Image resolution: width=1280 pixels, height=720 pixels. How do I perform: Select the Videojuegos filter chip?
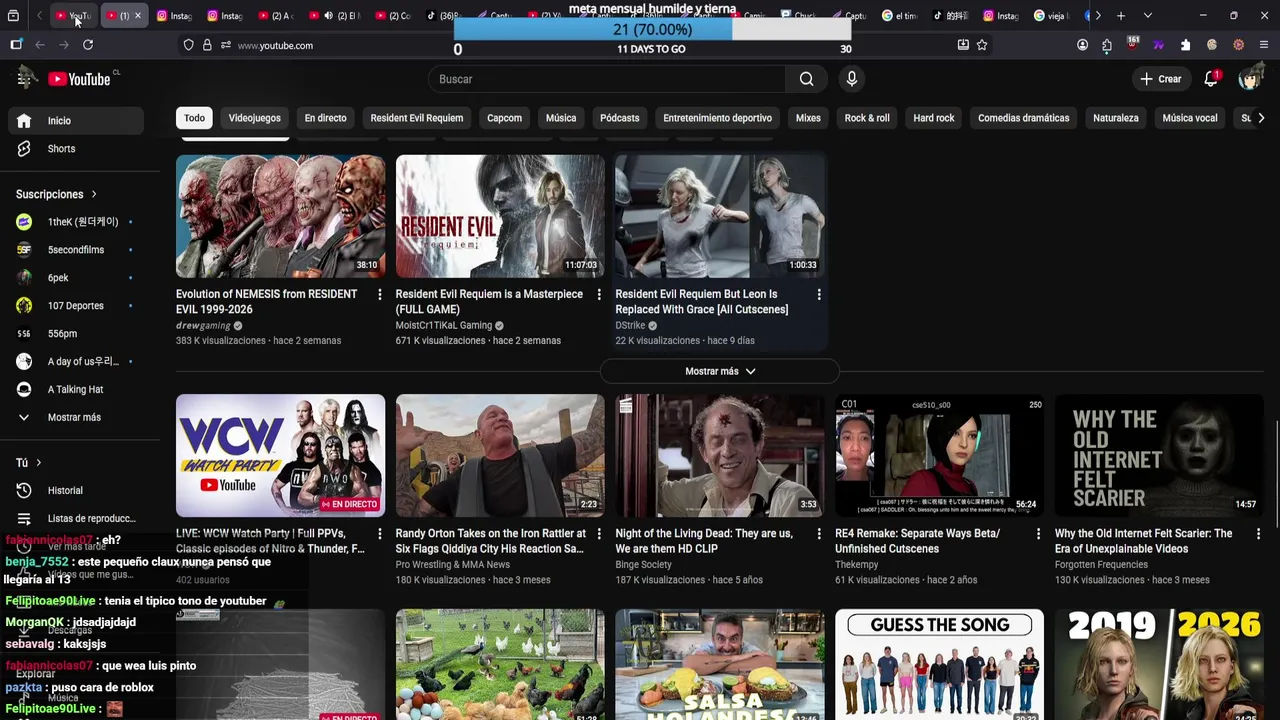(254, 118)
